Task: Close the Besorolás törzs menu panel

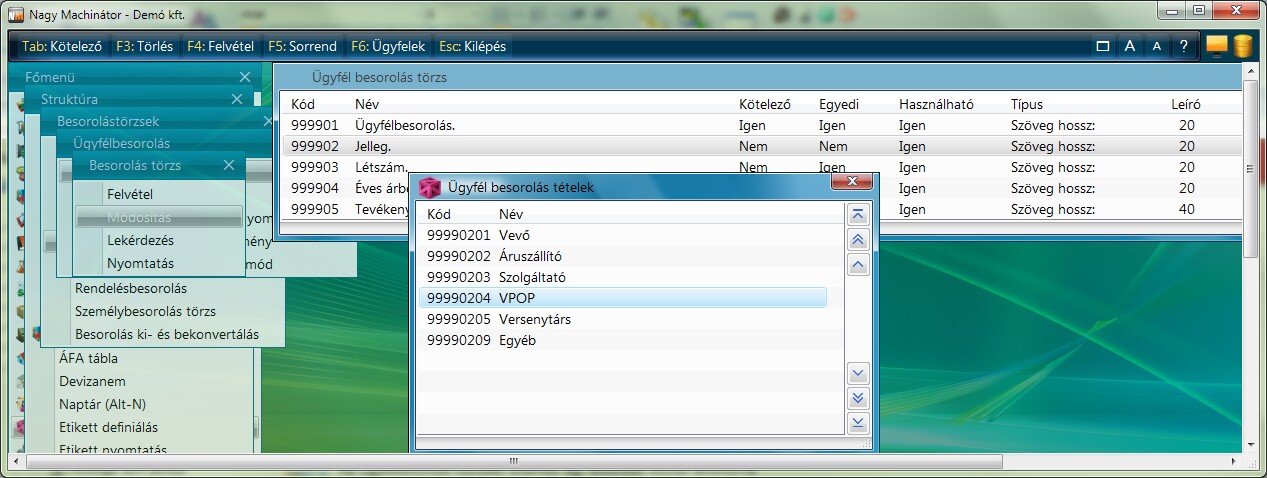Action: pos(229,165)
